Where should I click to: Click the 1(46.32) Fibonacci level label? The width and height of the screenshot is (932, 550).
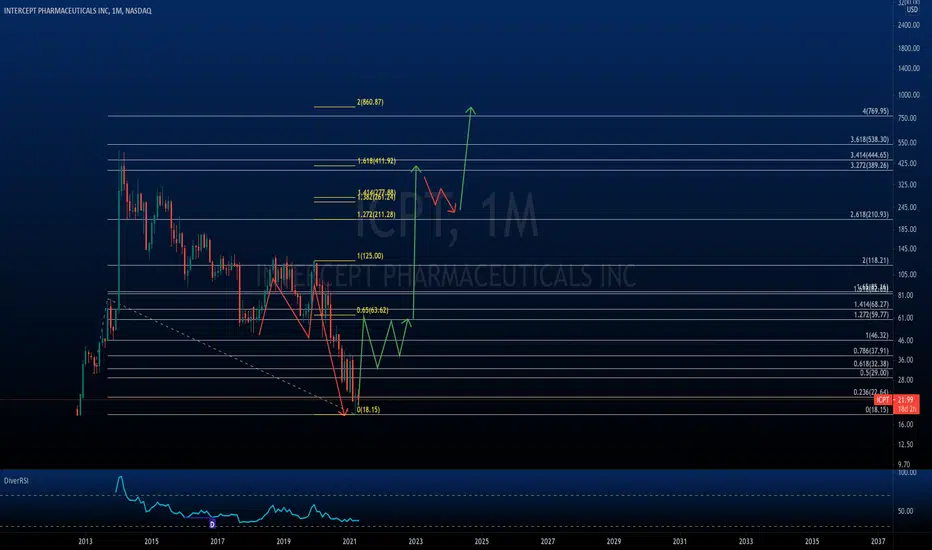coord(877,335)
